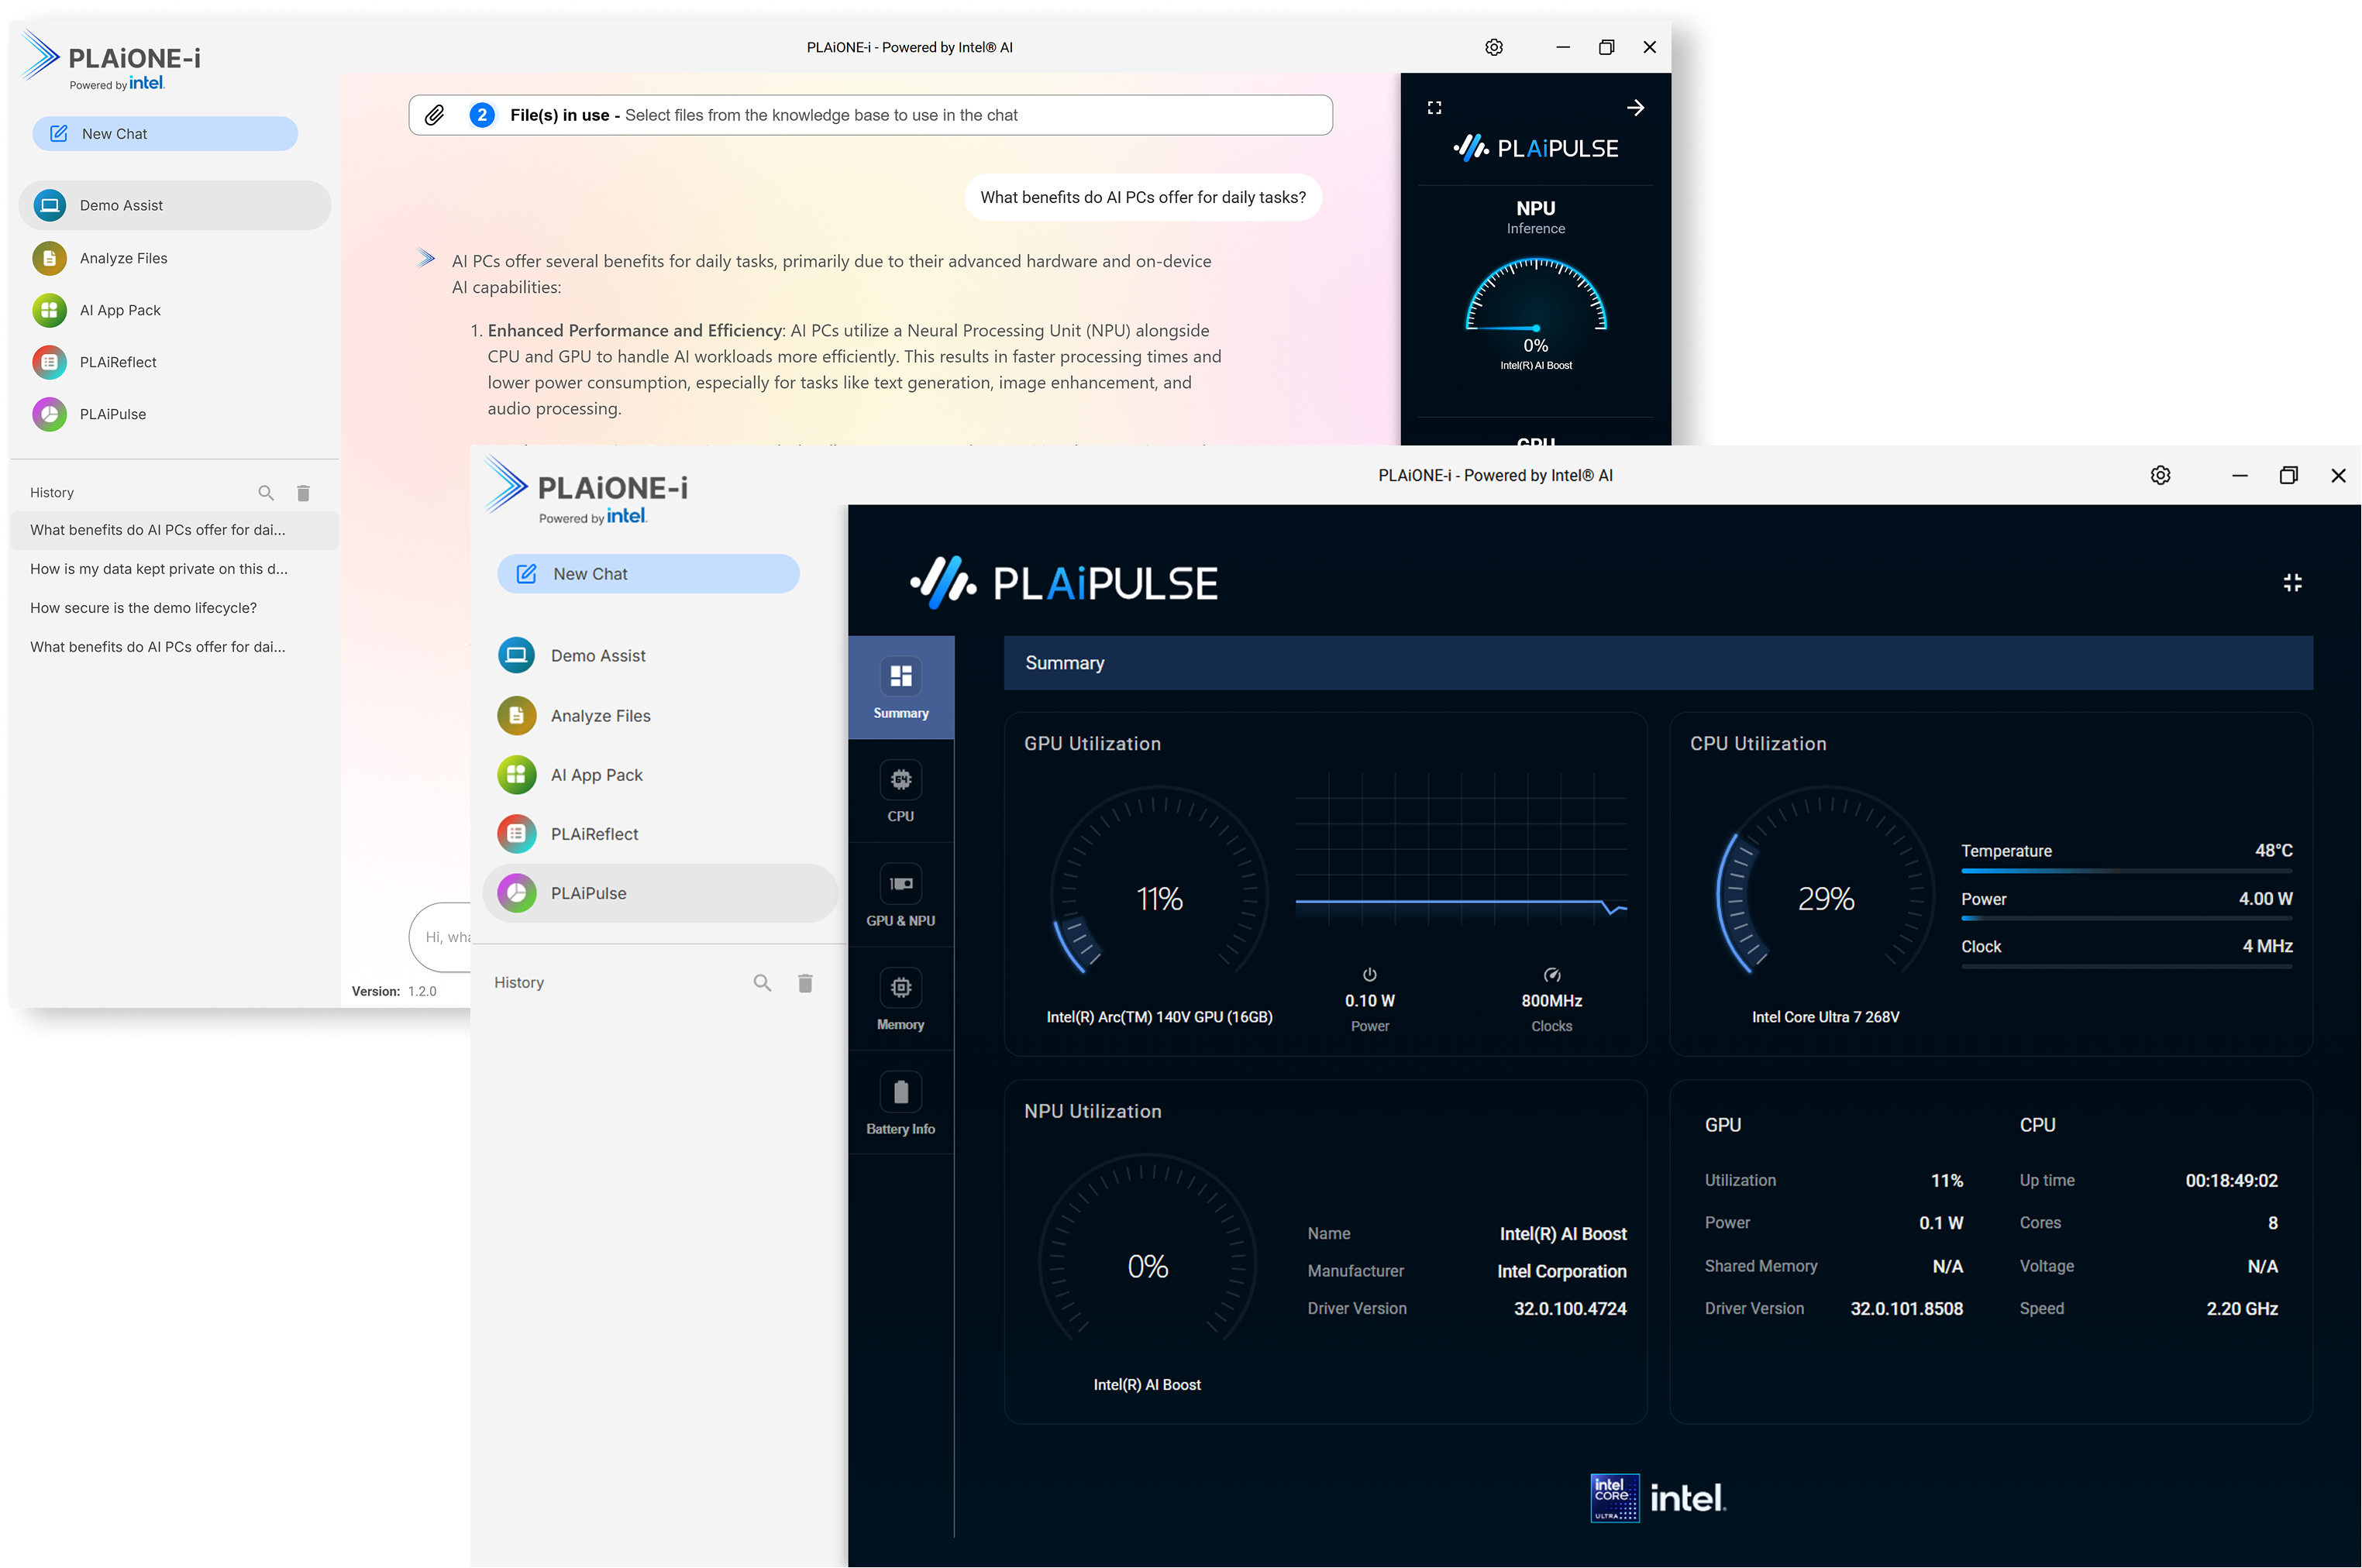Click CPU Up time 00:18:49:02
The height and width of the screenshot is (1568, 2362).
point(2231,1180)
